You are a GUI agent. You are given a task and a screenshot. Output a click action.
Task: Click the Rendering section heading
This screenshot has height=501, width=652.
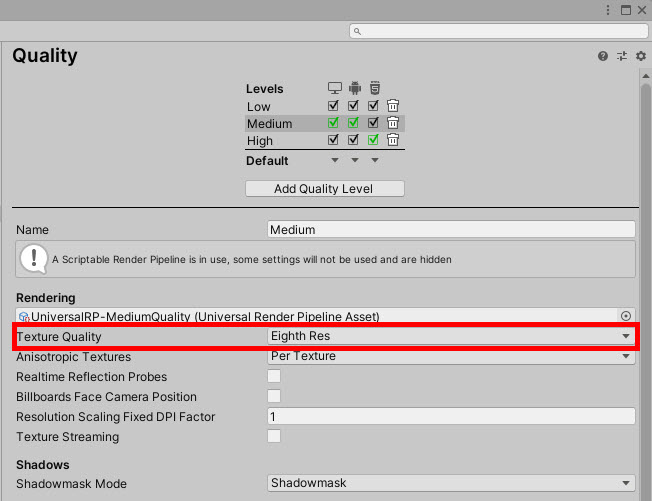click(46, 298)
